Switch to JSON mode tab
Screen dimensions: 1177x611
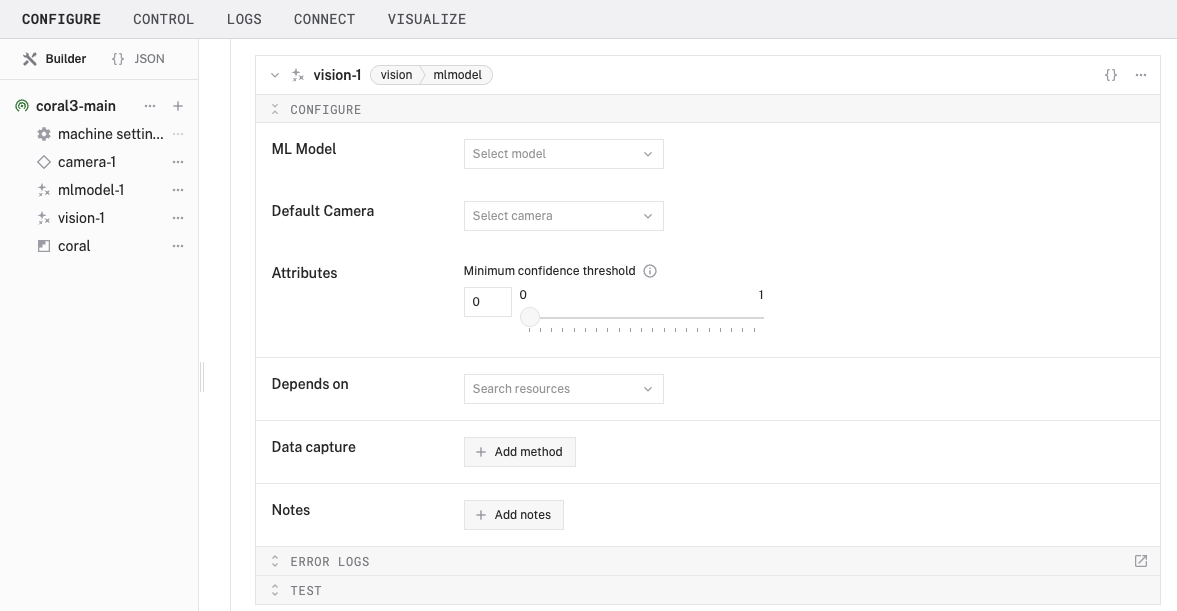click(138, 59)
